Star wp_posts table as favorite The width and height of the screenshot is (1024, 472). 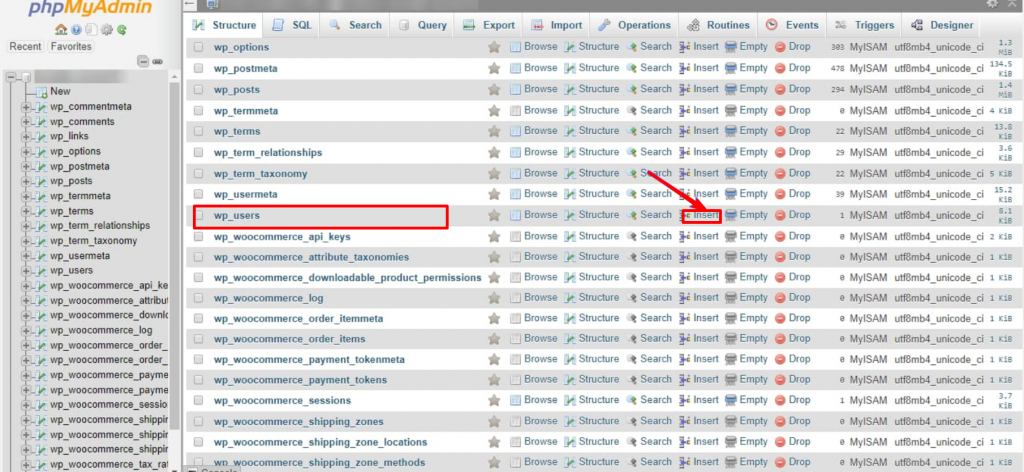coord(494,89)
